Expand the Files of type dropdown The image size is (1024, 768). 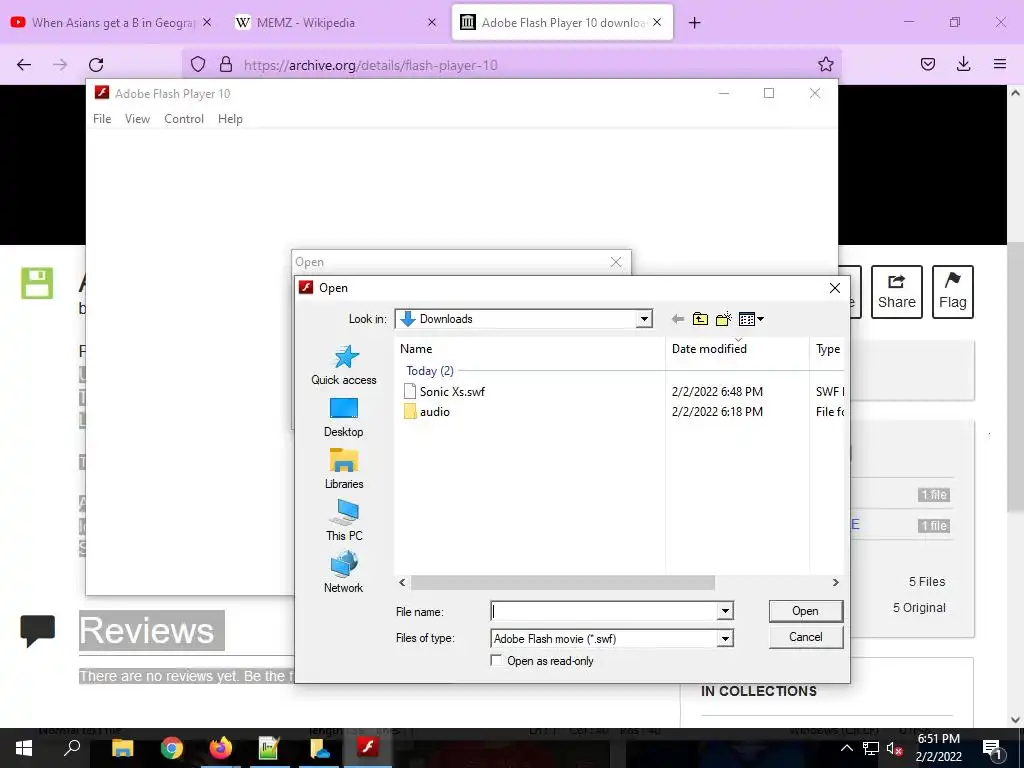pos(725,639)
